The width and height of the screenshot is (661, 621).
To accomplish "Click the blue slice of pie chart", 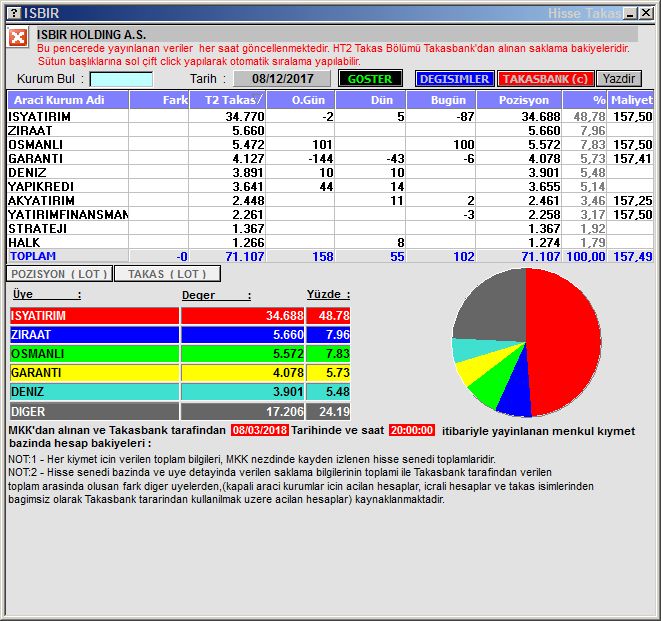I will (x=516, y=394).
